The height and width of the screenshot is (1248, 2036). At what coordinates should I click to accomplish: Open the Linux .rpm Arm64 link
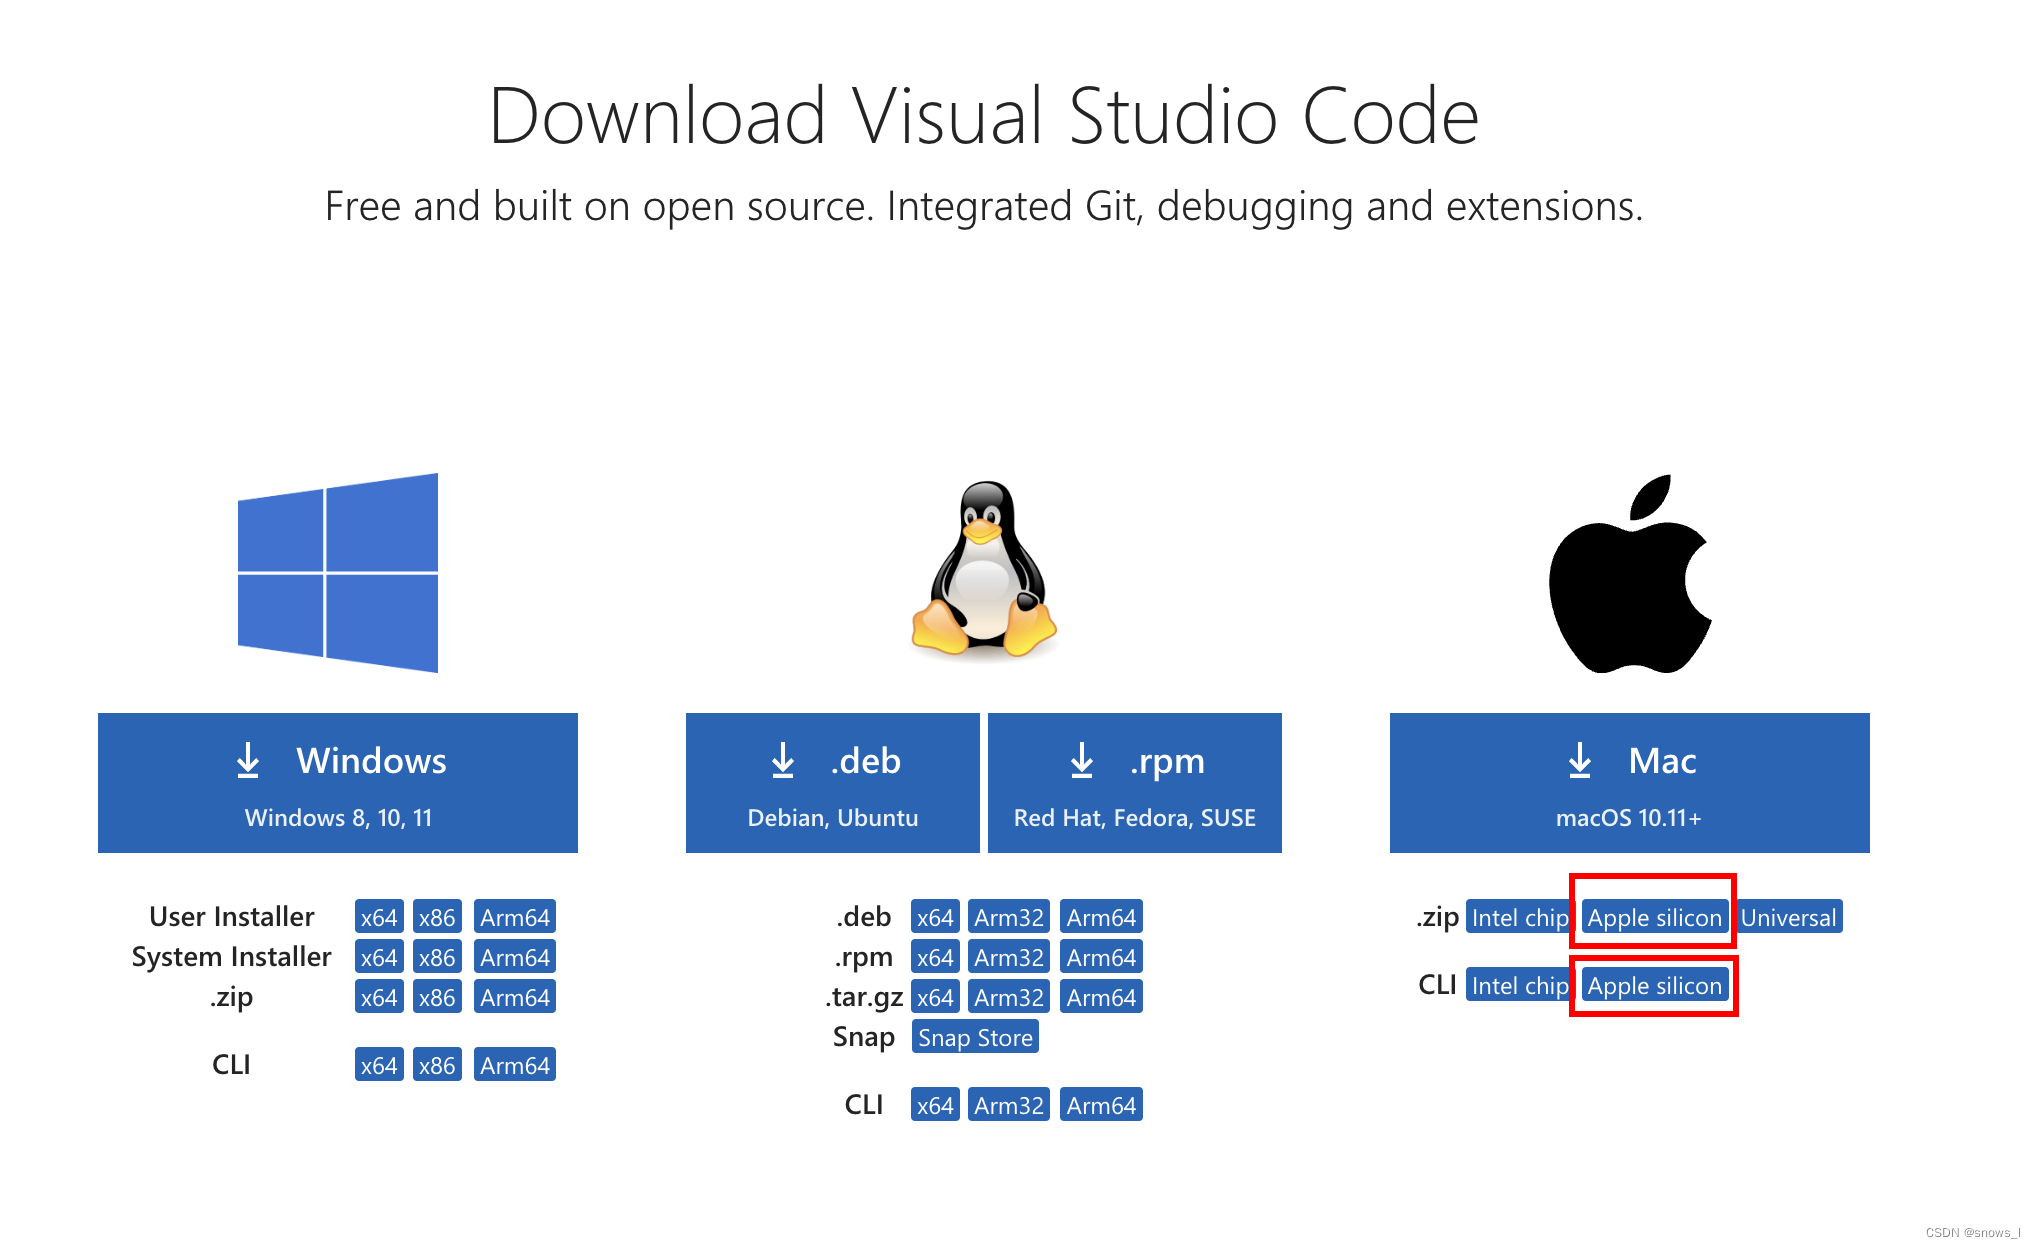pyautogui.click(x=1101, y=957)
